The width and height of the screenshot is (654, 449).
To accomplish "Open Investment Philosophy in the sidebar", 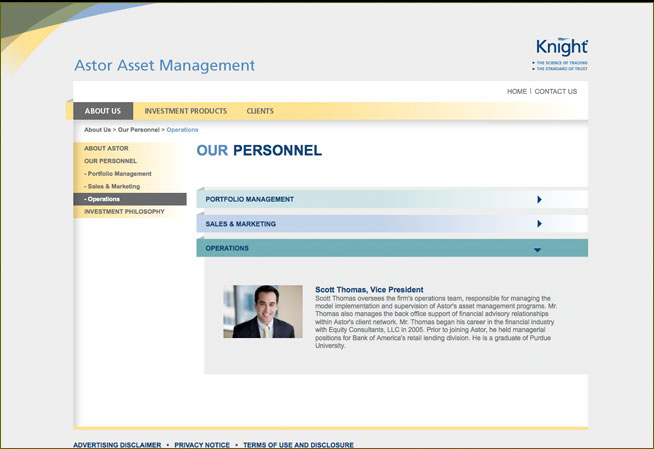I will 124,212.
